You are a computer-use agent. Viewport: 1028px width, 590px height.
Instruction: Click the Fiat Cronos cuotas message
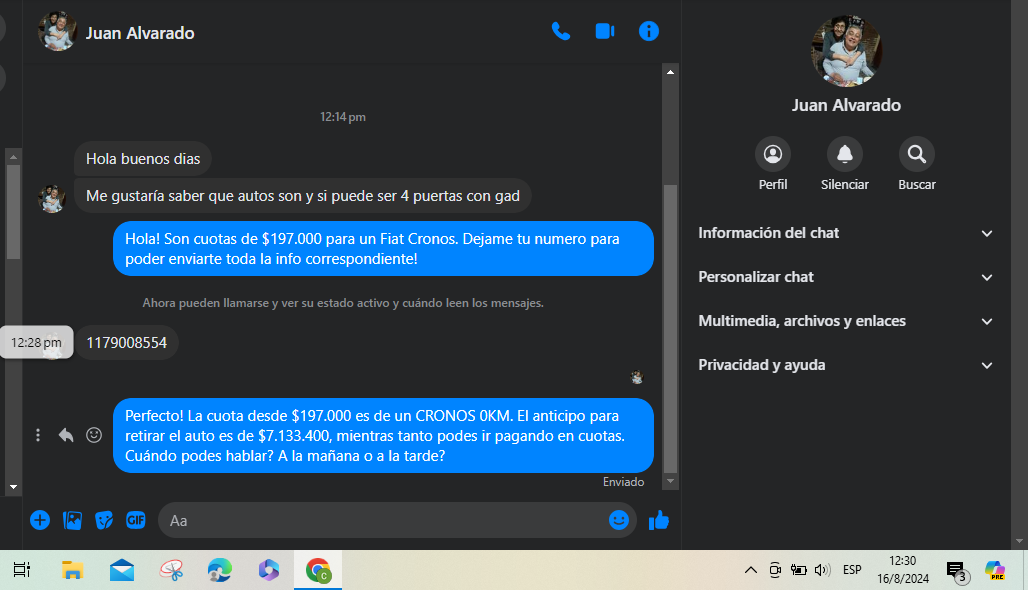click(x=384, y=248)
